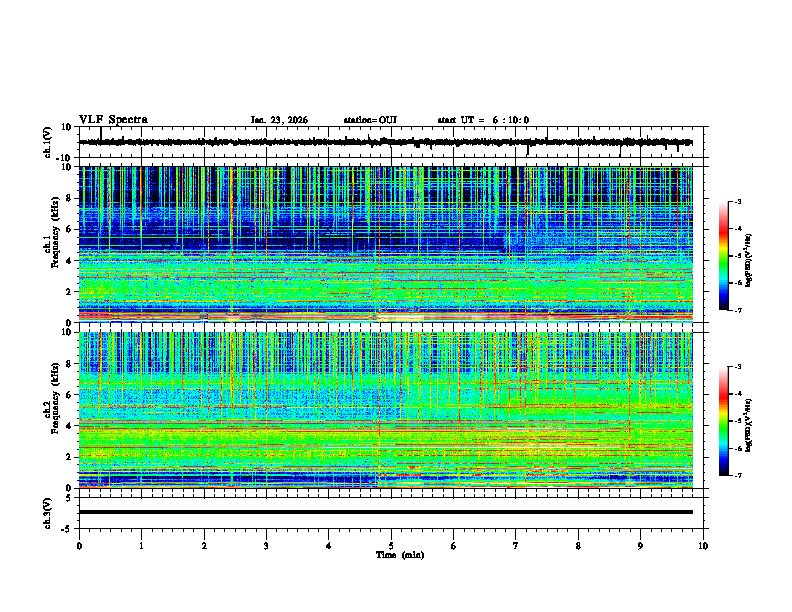Click the "start UT = 6:10:0" text
This screenshot has height=612, width=792.
483,120
